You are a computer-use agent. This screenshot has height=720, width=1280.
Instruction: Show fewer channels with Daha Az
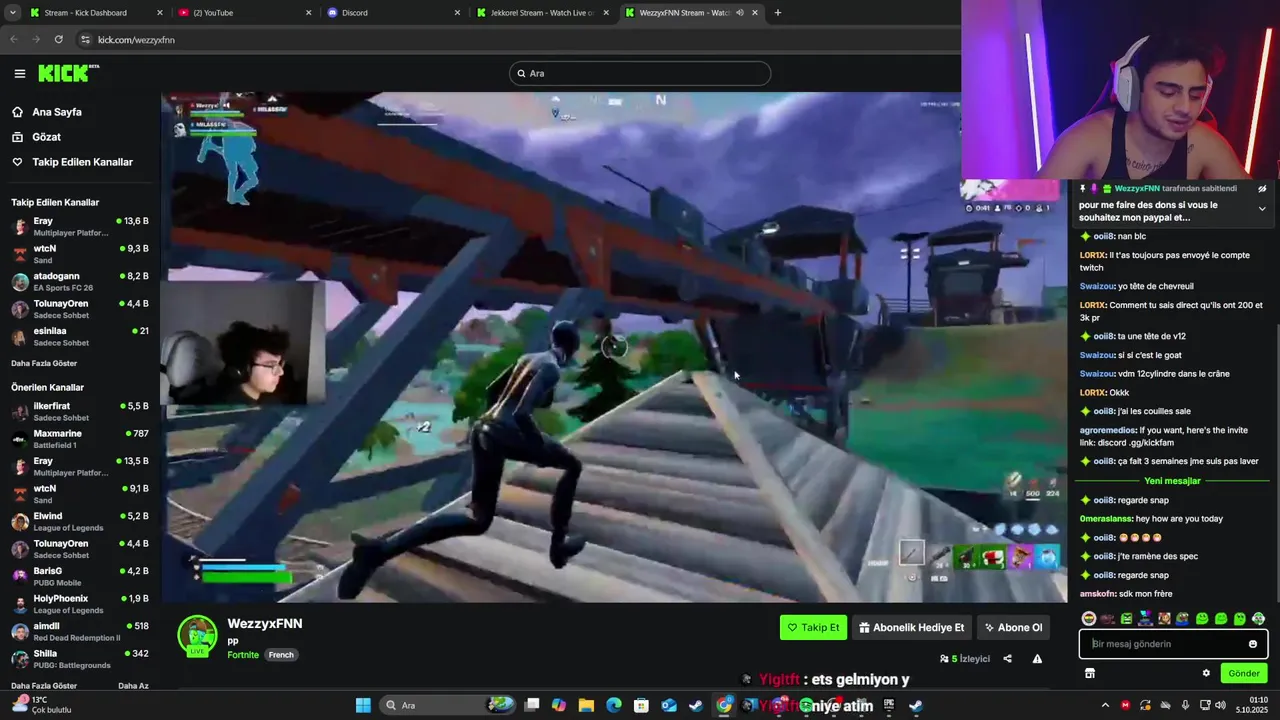coord(133,686)
